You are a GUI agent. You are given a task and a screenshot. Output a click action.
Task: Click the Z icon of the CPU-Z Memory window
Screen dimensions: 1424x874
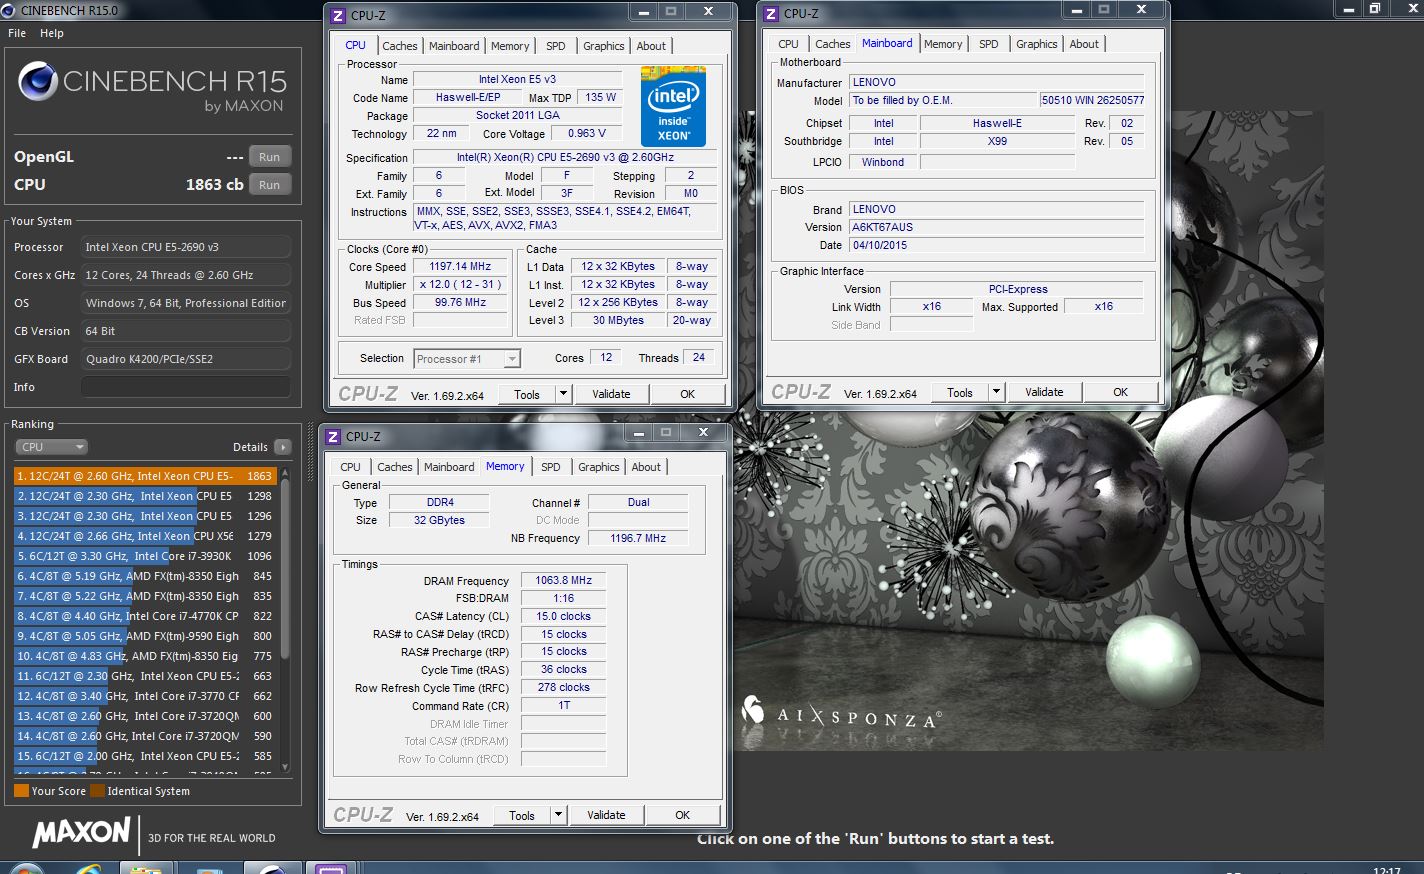[333, 437]
